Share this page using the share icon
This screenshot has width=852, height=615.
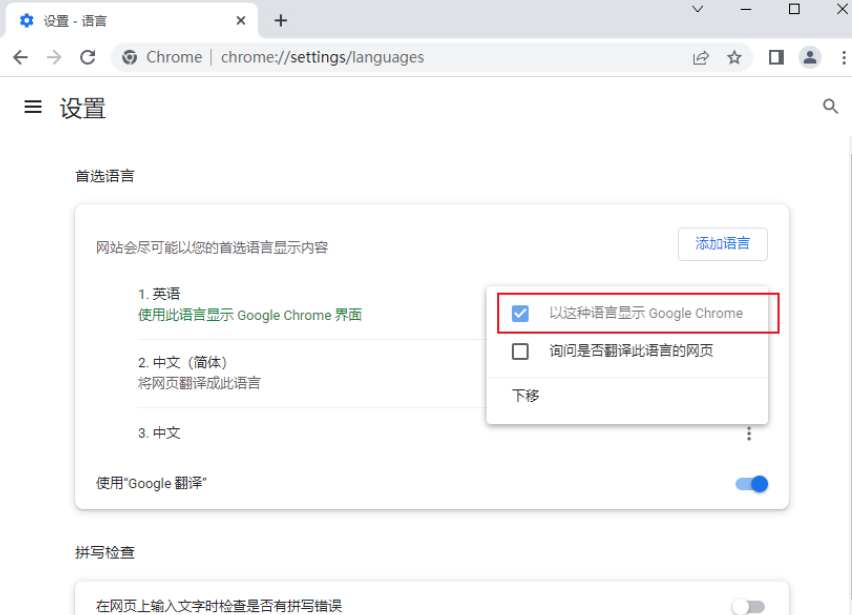pos(701,57)
